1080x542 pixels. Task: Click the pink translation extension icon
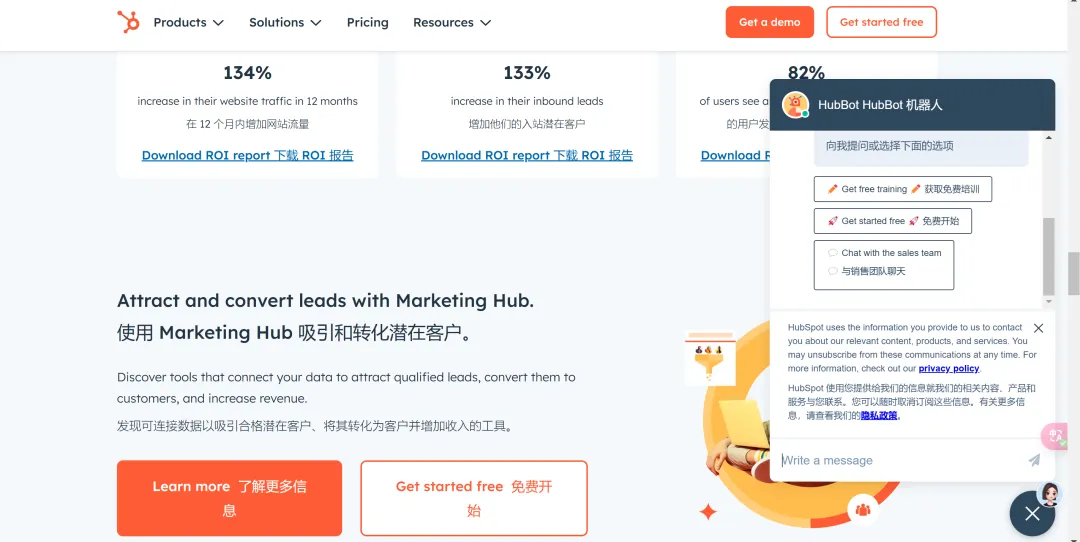1054,436
